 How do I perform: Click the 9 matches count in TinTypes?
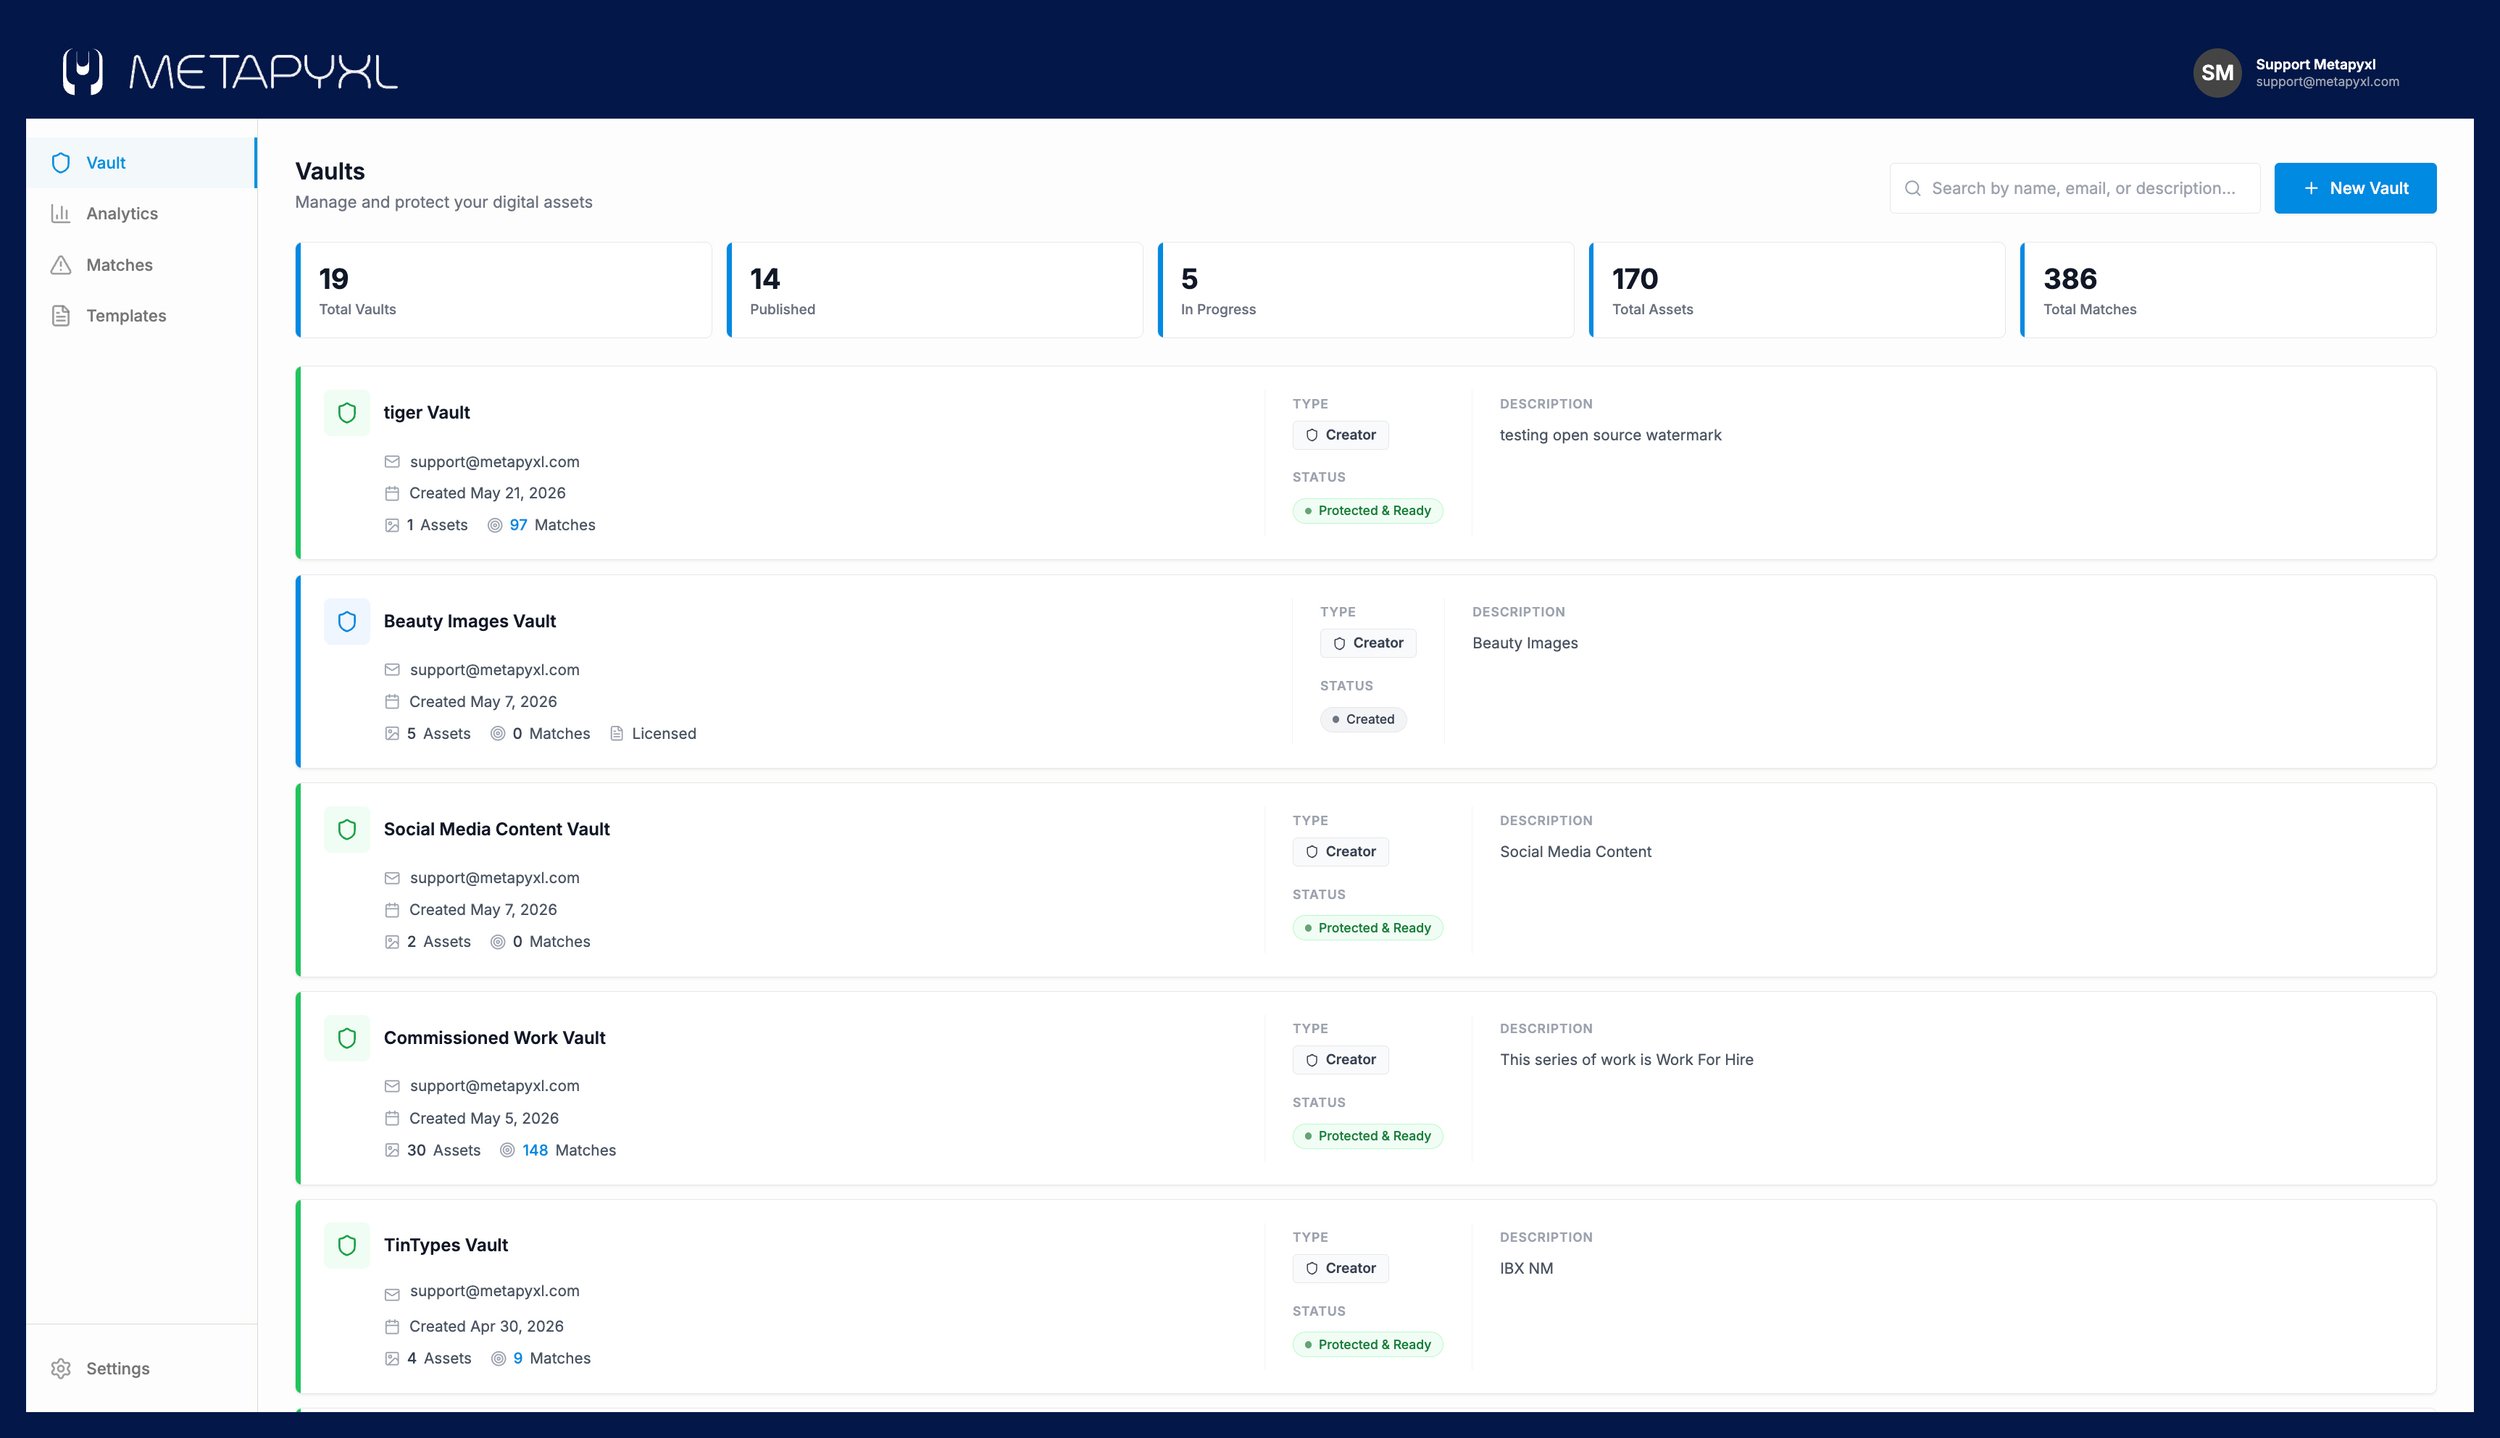click(x=518, y=1358)
